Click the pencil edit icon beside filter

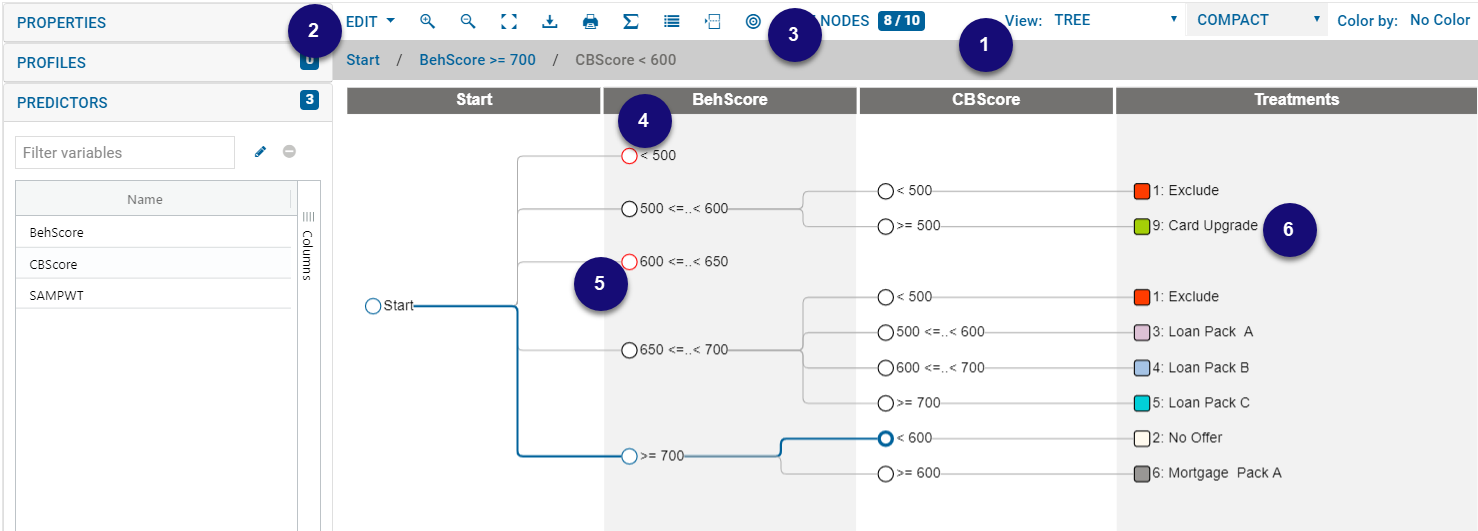coord(261,152)
